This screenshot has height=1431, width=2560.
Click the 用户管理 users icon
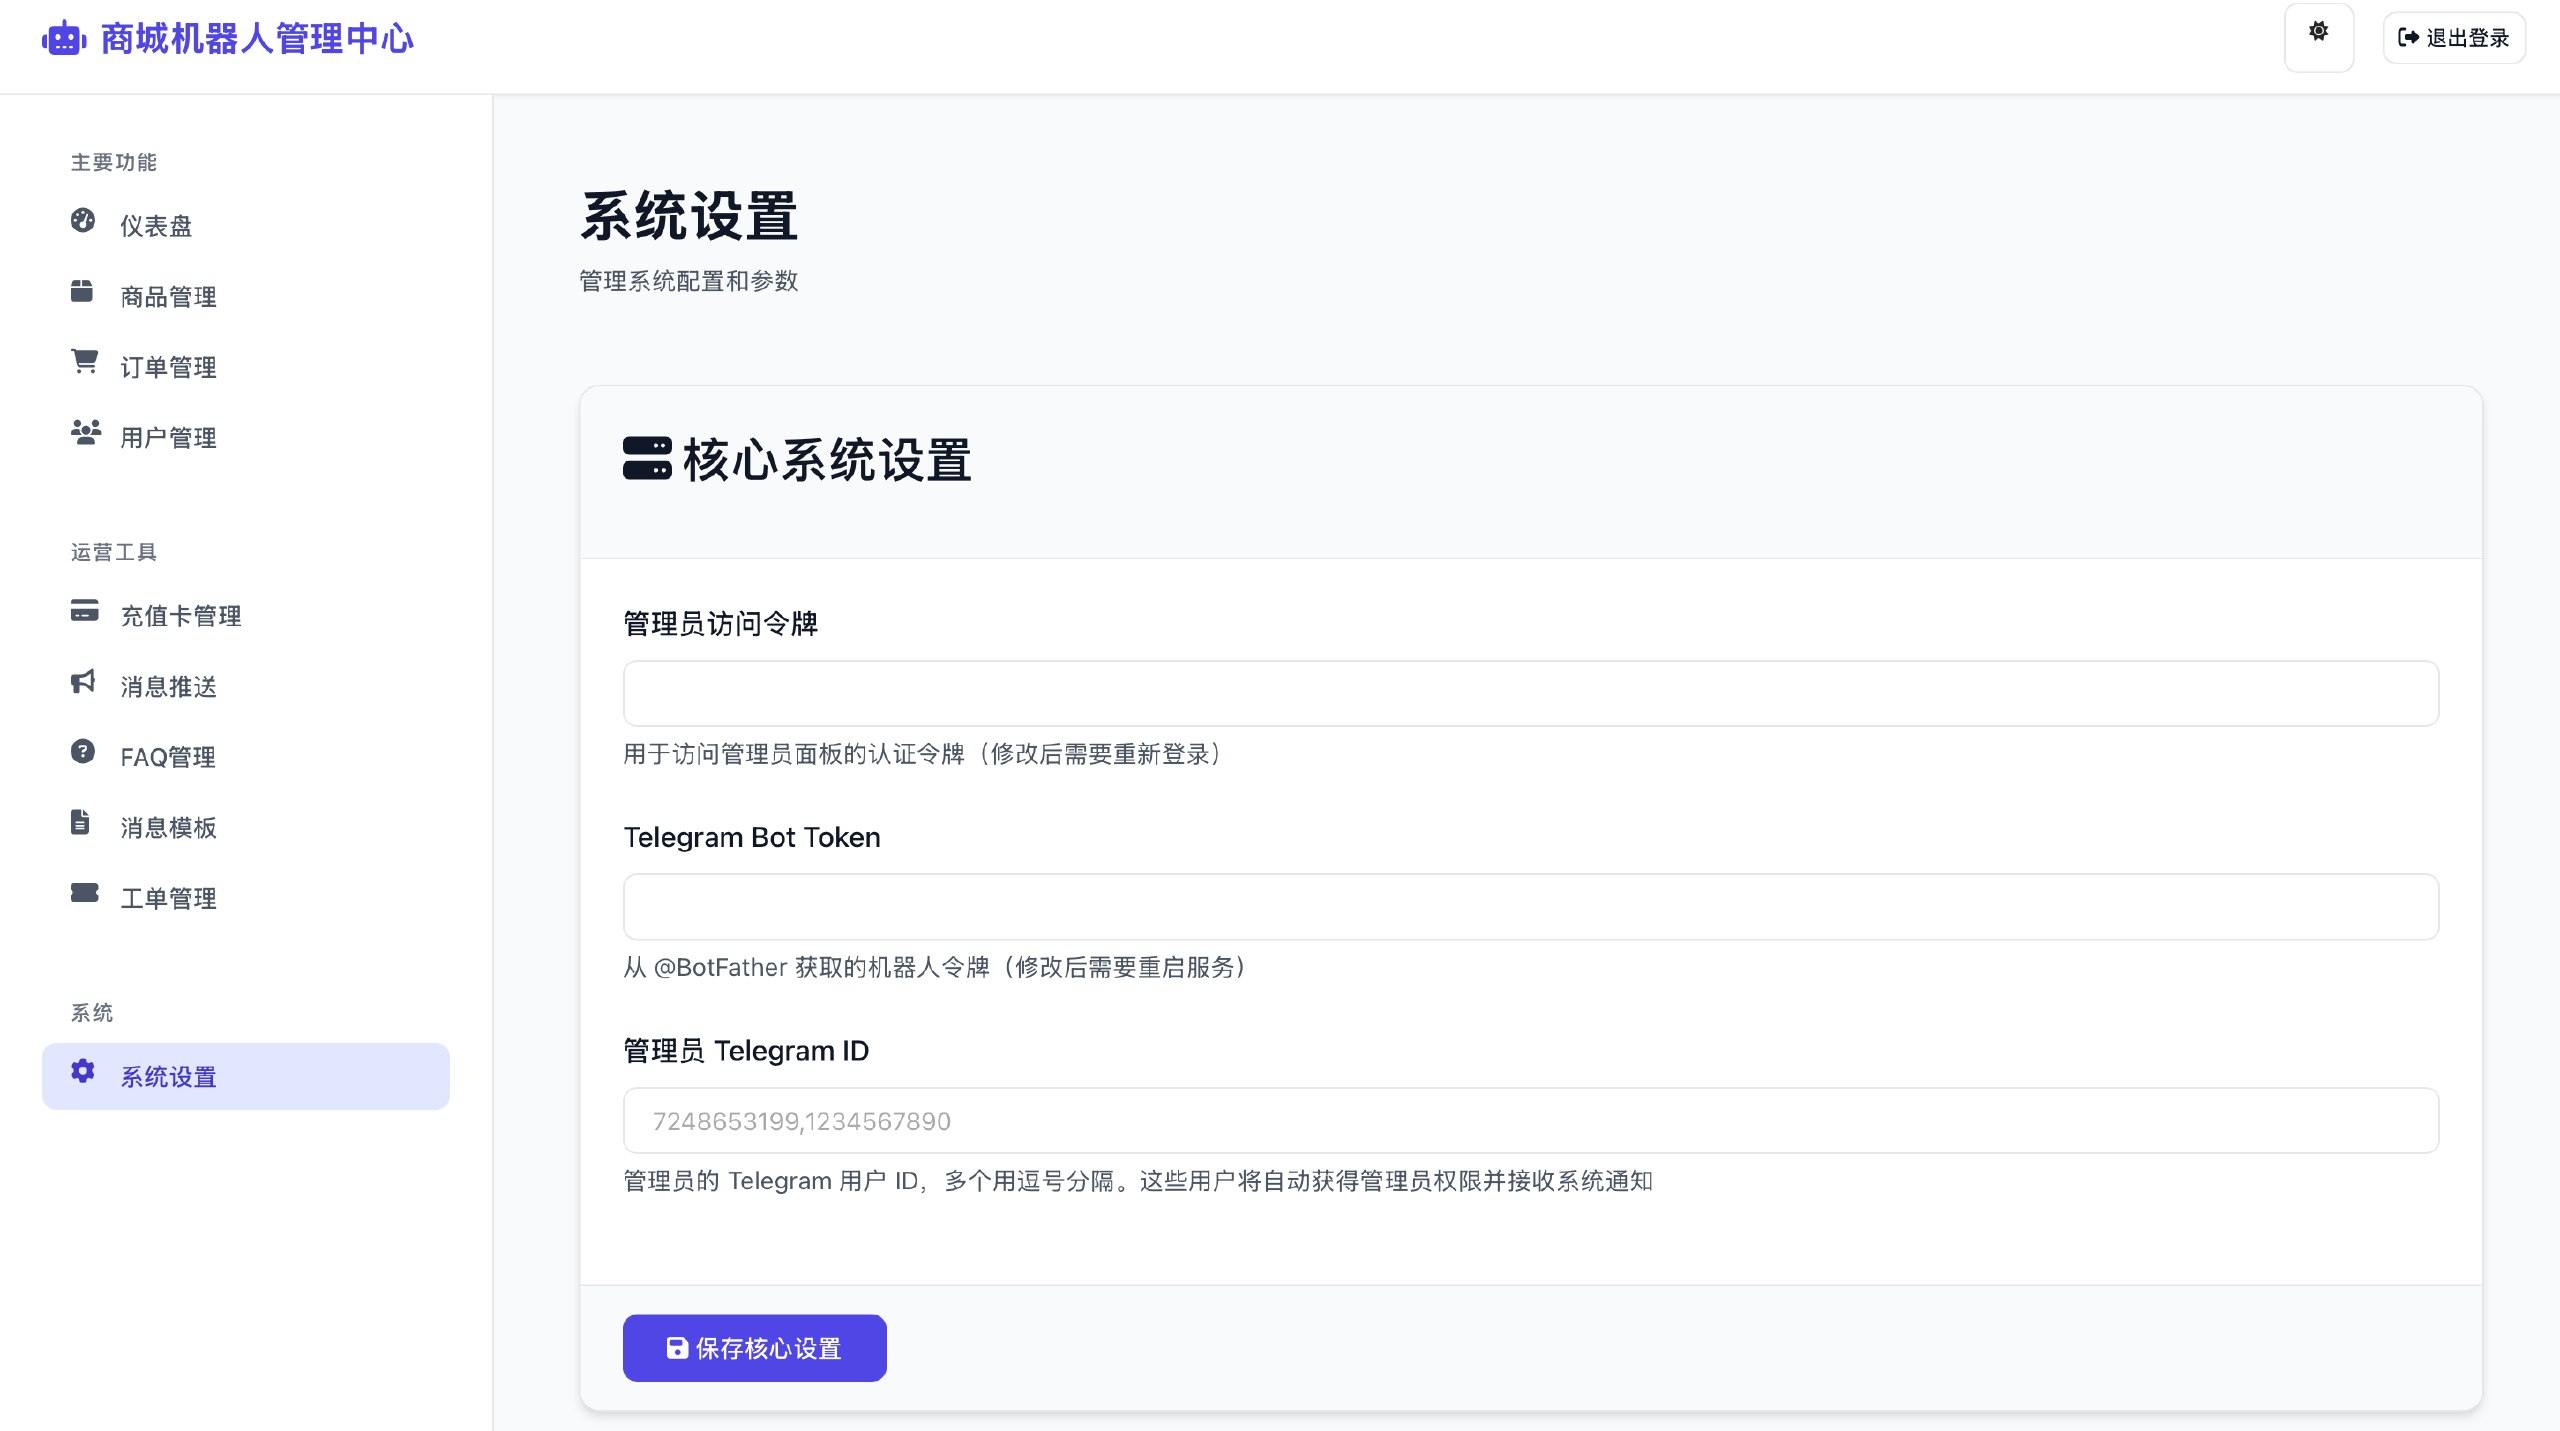(84, 433)
